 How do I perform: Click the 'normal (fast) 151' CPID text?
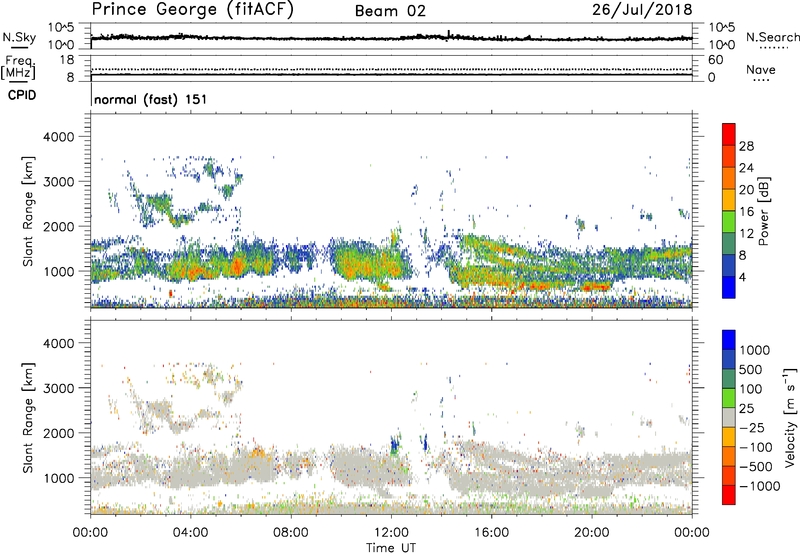151,99
